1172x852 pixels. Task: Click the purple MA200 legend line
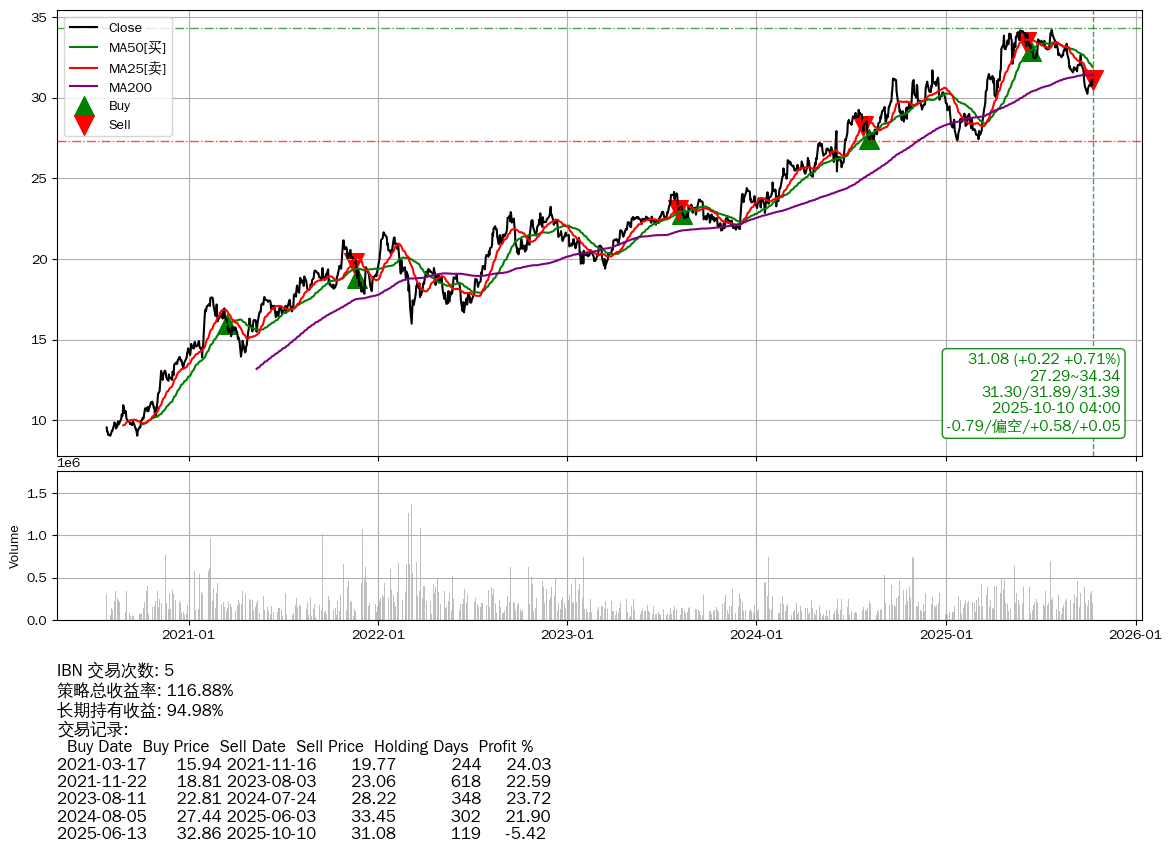click(x=85, y=88)
